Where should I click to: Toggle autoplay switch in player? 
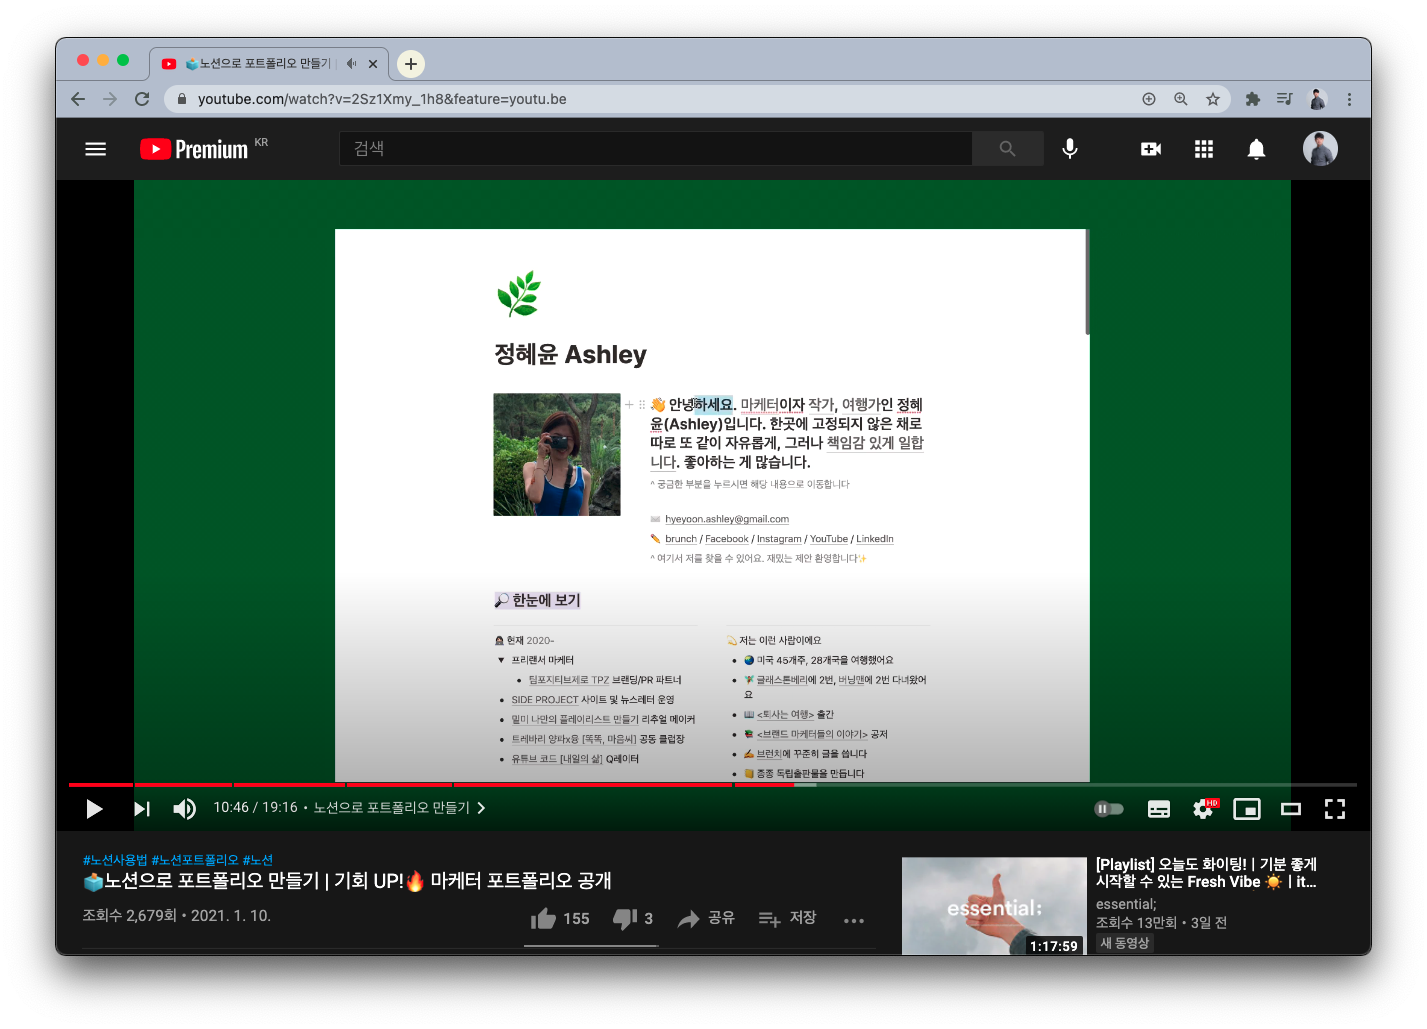coord(1108,809)
